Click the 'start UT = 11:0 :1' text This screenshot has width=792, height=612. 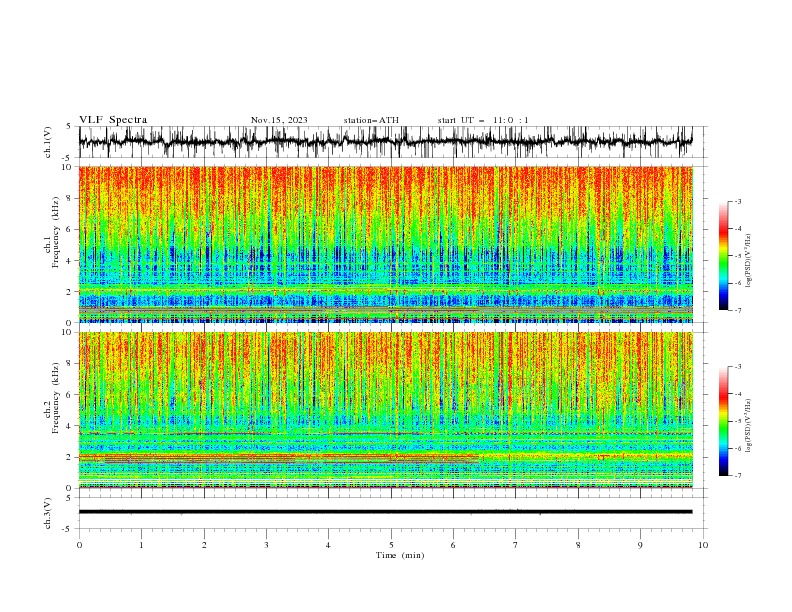[x=483, y=120]
